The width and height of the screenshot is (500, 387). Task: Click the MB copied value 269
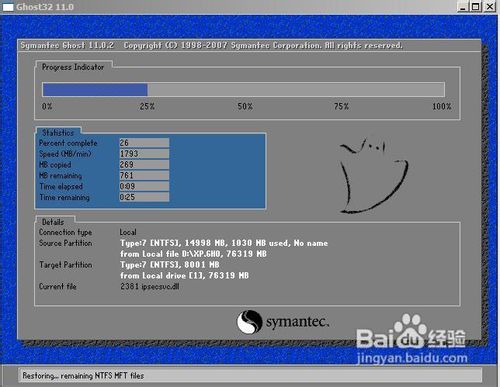coord(144,164)
